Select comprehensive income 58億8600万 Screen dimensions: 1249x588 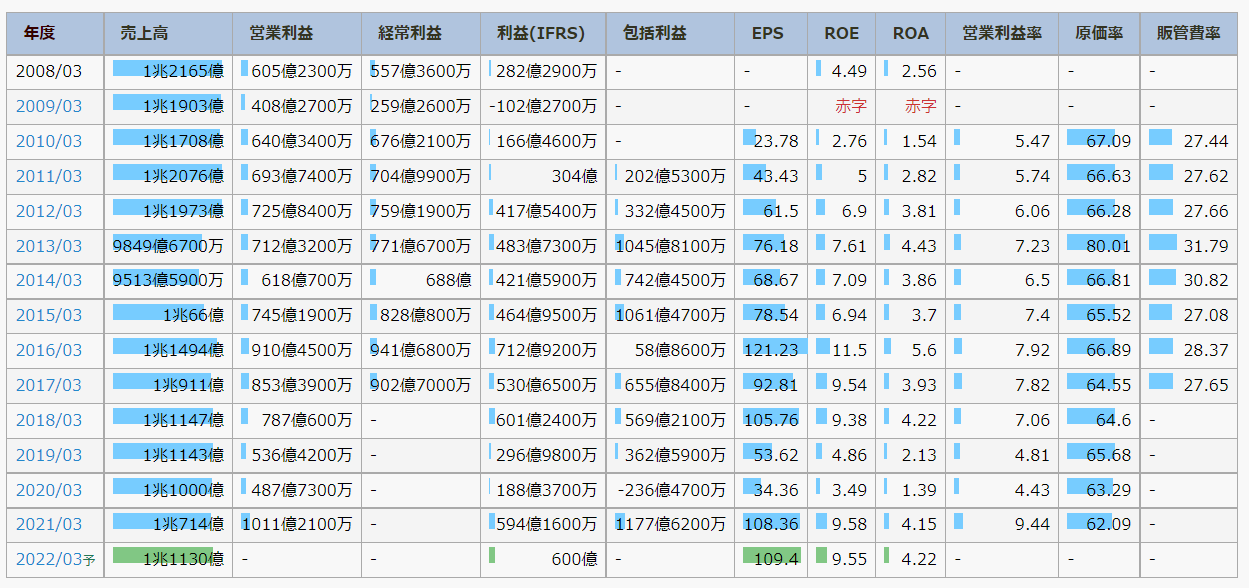pyautogui.click(x=680, y=350)
